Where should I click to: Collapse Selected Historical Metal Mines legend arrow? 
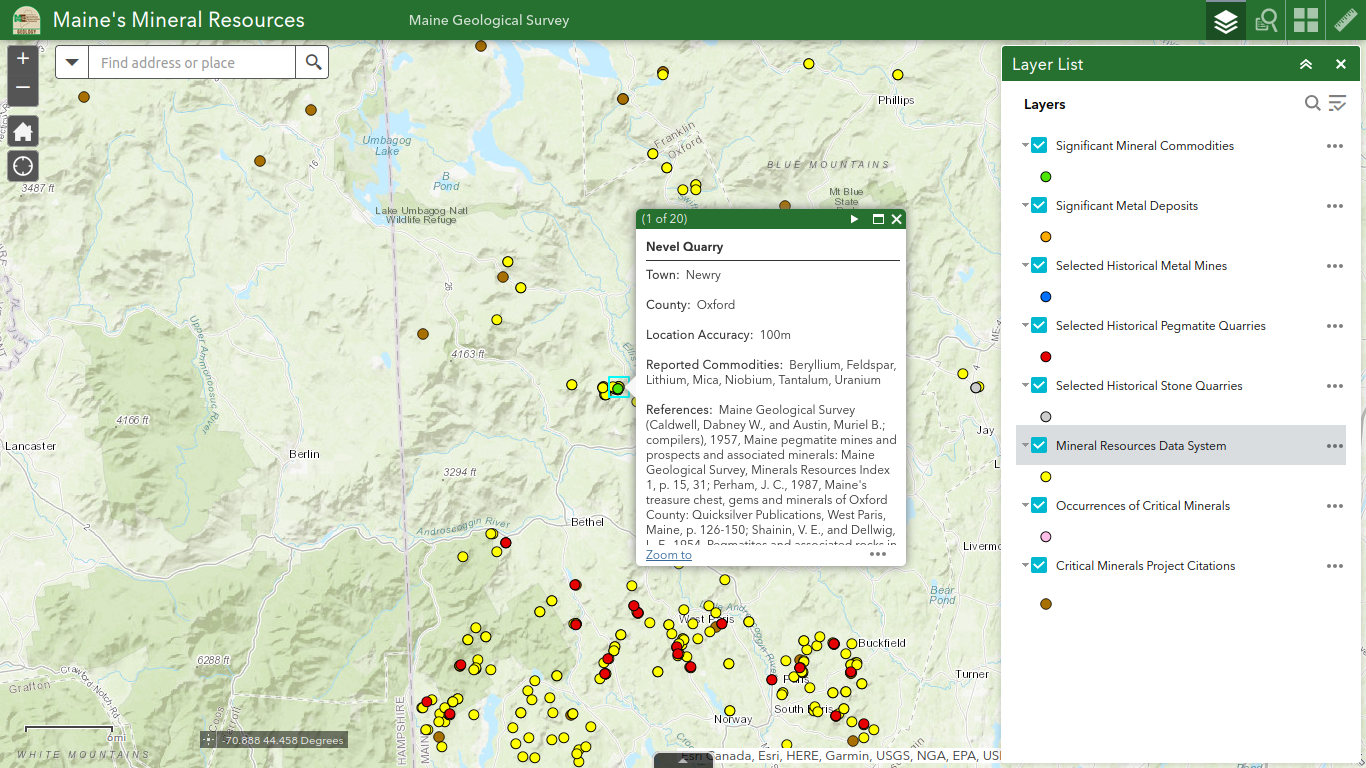(1025, 265)
